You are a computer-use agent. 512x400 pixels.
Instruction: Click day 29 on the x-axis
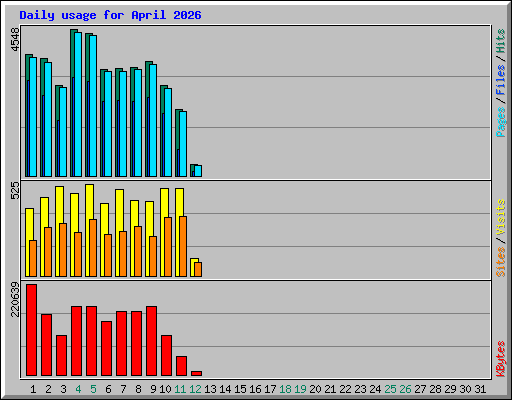tap(450, 389)
